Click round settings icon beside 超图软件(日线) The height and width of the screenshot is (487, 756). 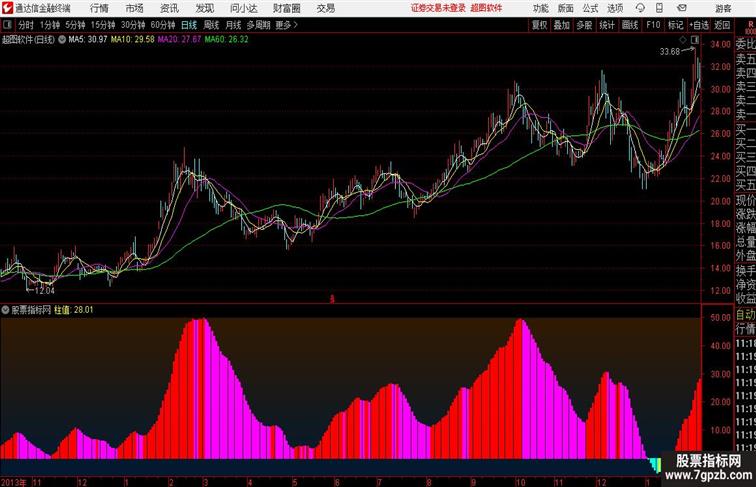coord(62,40)
